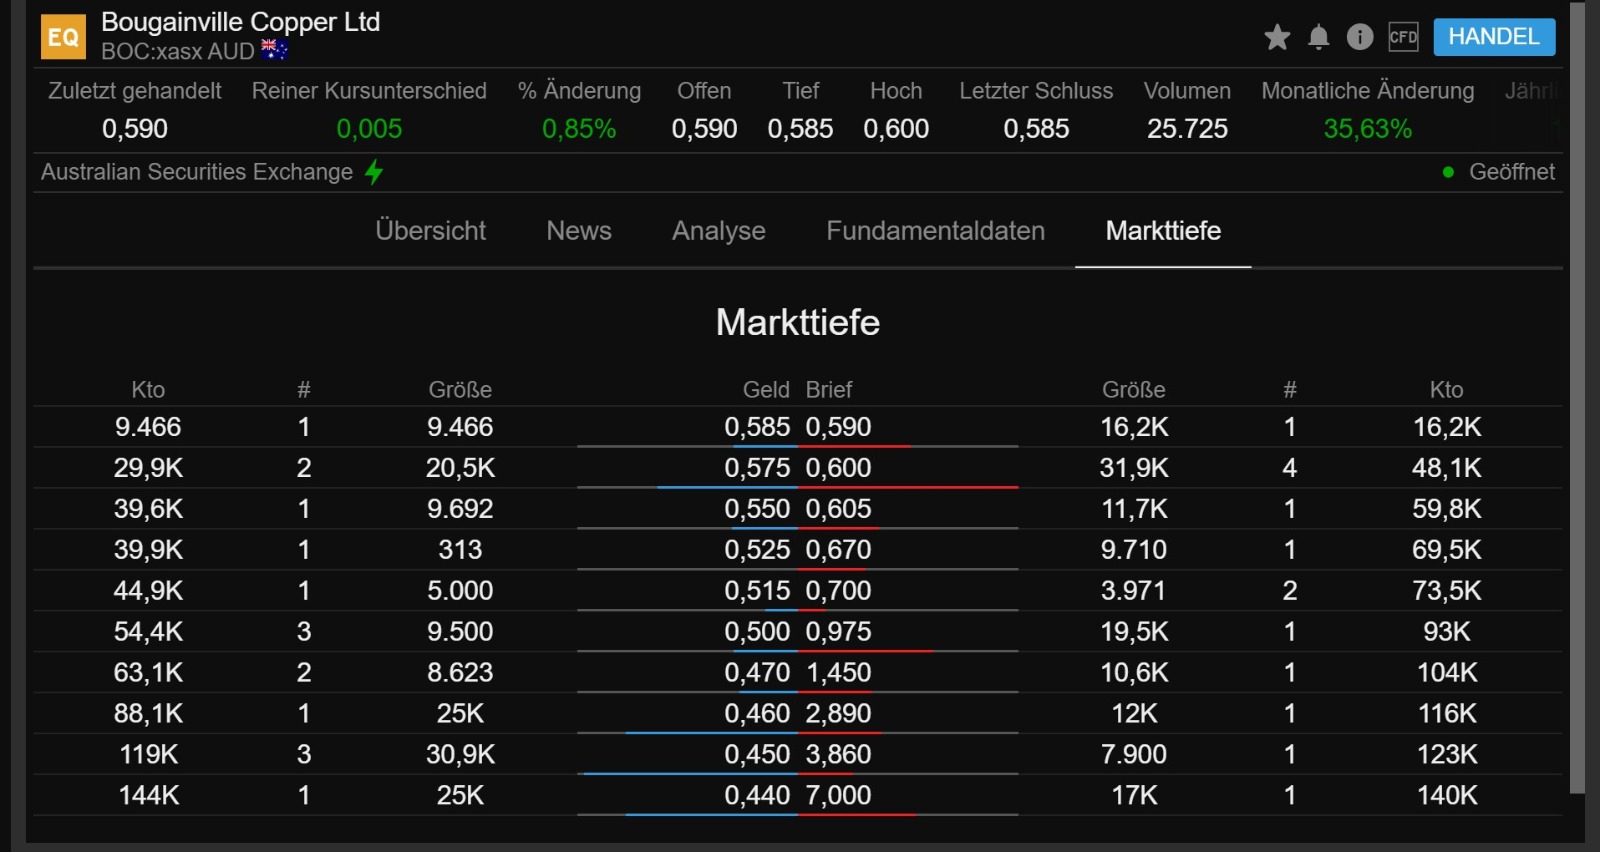Image resolution: width=1600 pixels, height=852 pixels.
Task: Open instrument info icon
Action: click(x=1360, y=37)
